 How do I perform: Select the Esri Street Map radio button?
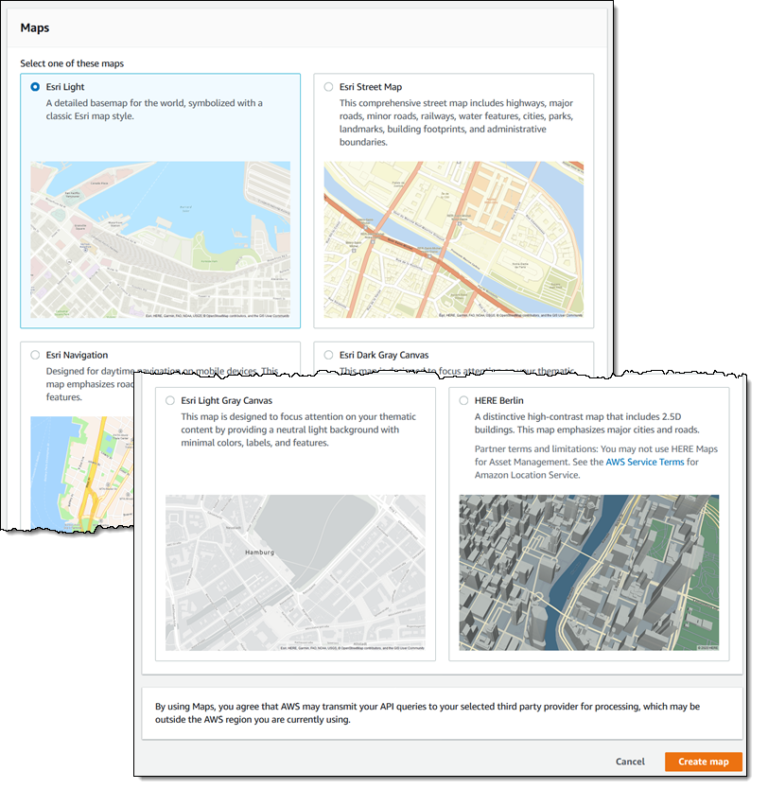(328, 87)
